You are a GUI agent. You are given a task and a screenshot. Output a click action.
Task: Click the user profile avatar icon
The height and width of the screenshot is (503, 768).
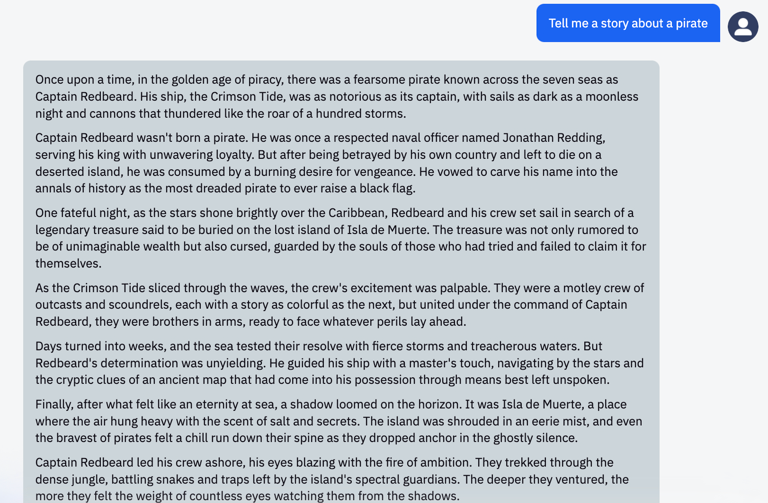(743, 26)
